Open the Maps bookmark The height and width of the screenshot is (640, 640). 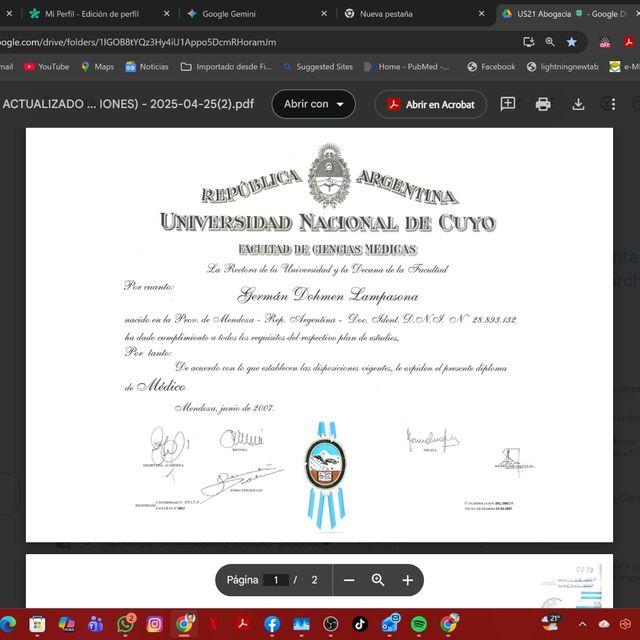[98, 67]
